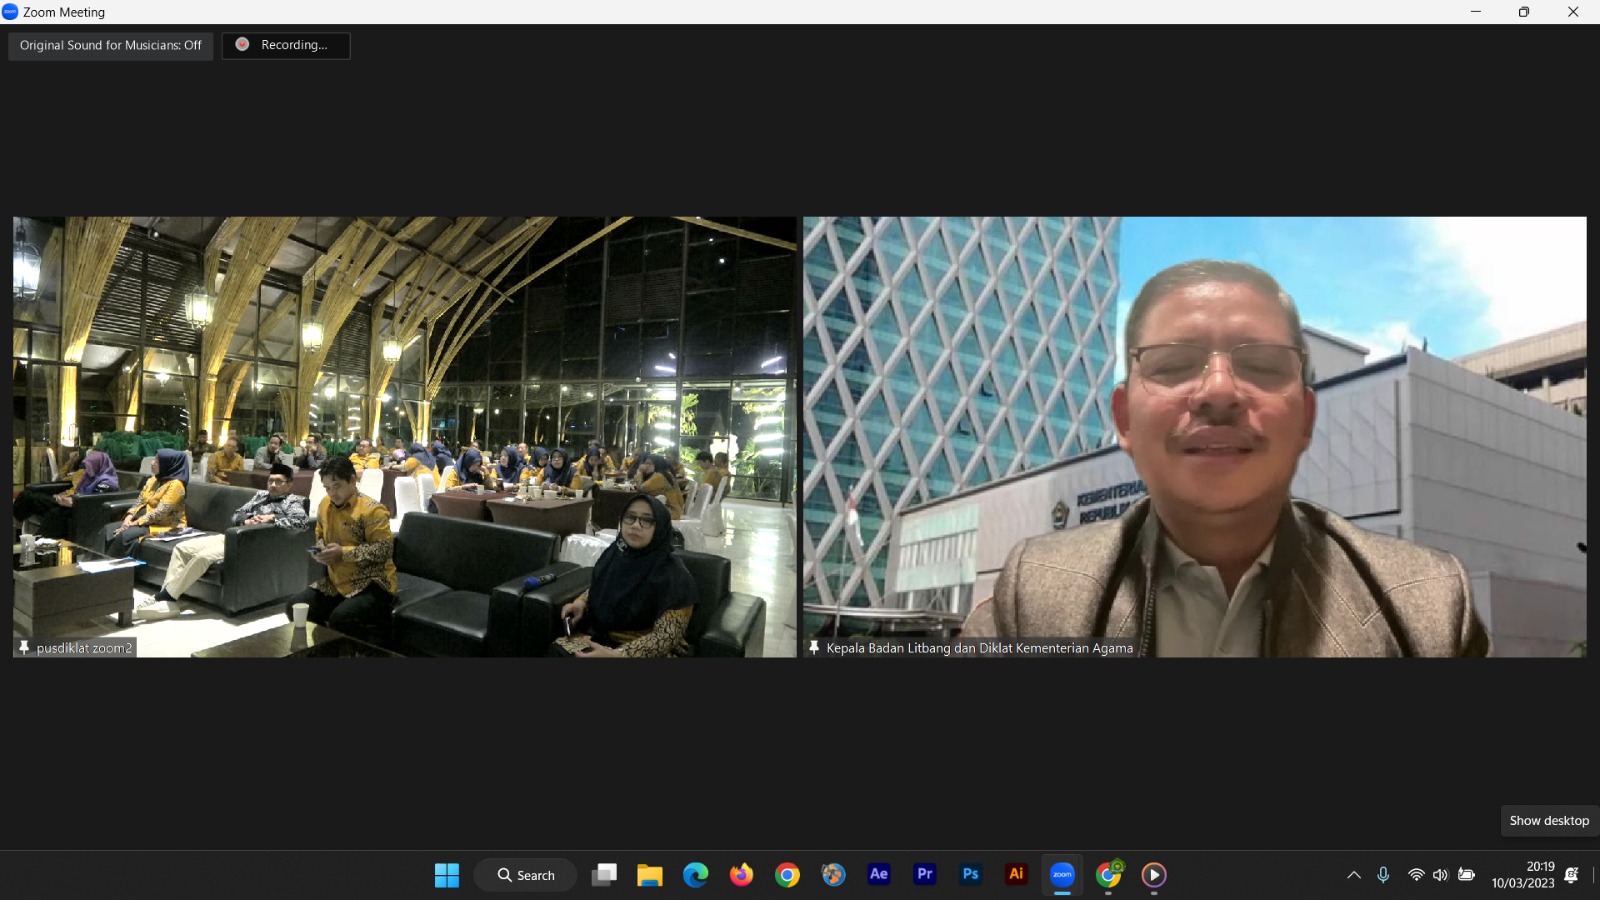Image resolution: width=1600 pixels, height=900 pixels.
Task: Launch Microsoft Edge from taskbar
Action: coord(696,875)
